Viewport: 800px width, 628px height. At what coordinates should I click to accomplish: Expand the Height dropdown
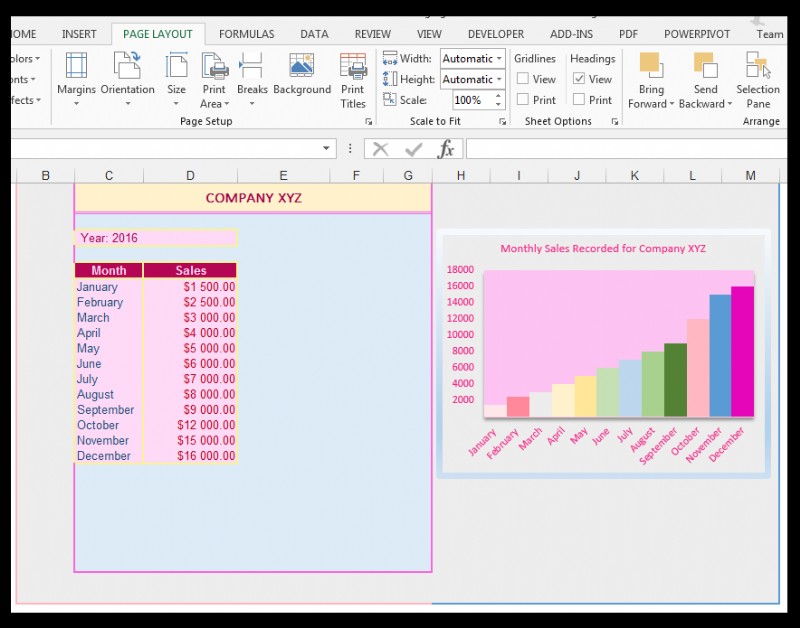tap(497, 79)
